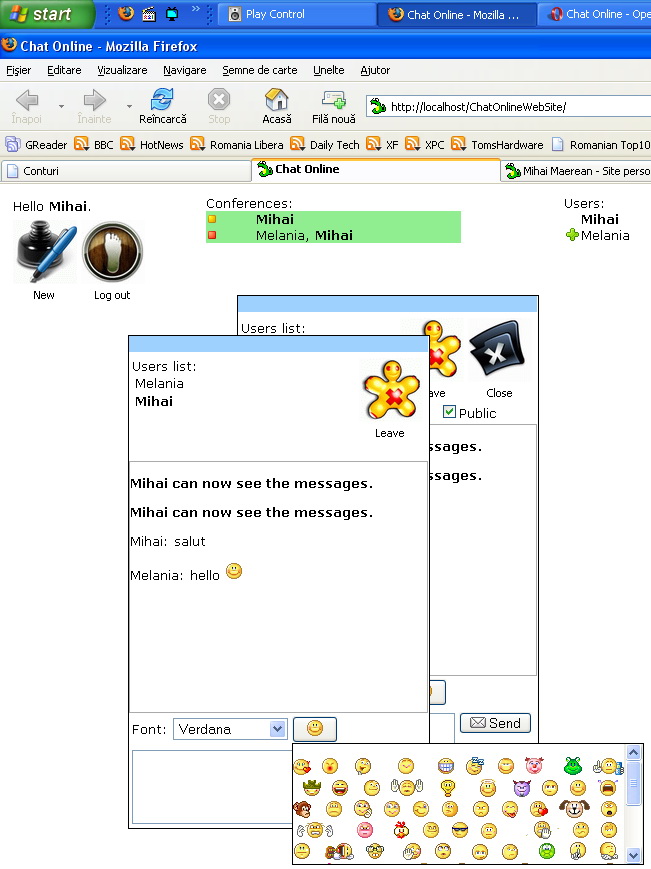
Task: Pick the green frog emoticon
Action: point(573,766)
